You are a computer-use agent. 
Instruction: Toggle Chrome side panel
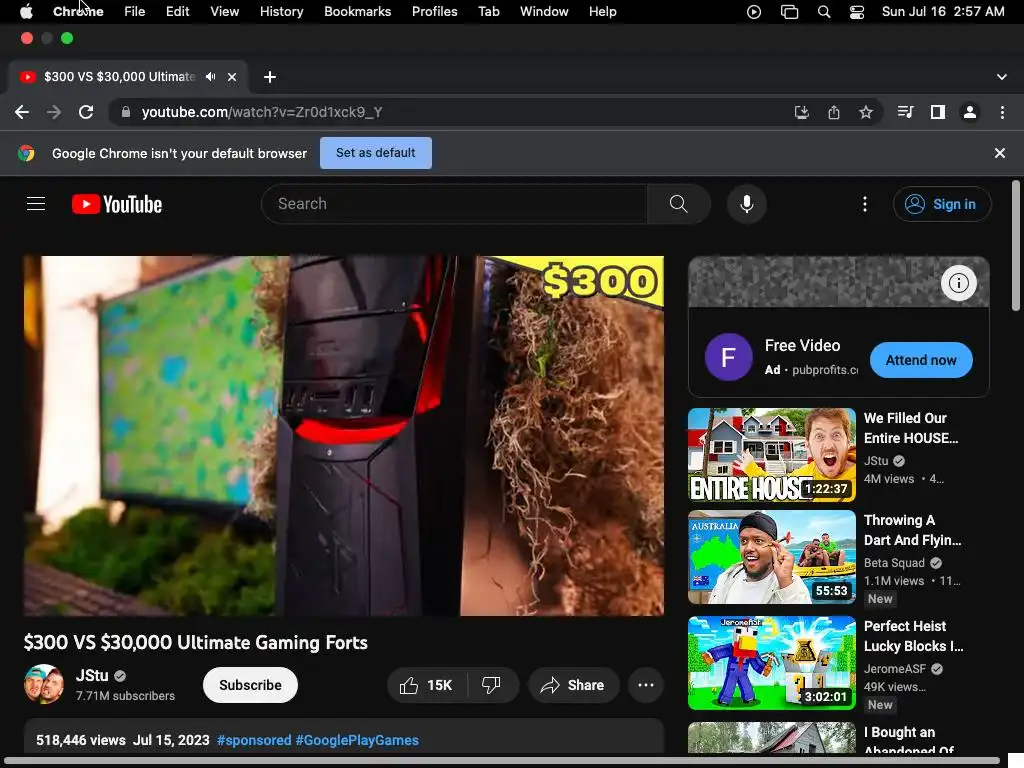(938, 112)
